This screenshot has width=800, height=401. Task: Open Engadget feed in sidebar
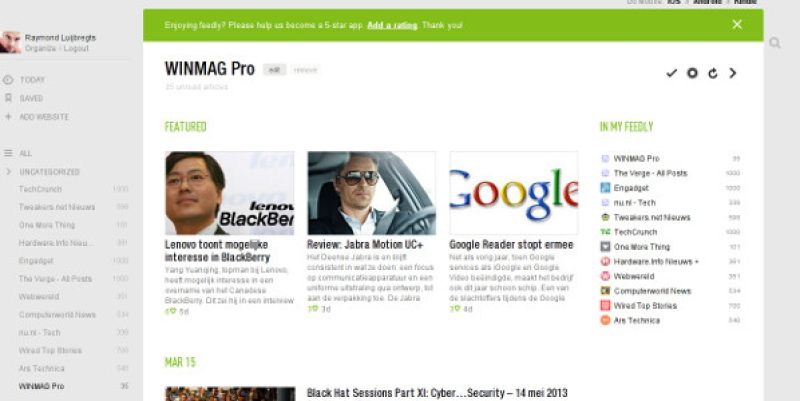coord(36,261)
